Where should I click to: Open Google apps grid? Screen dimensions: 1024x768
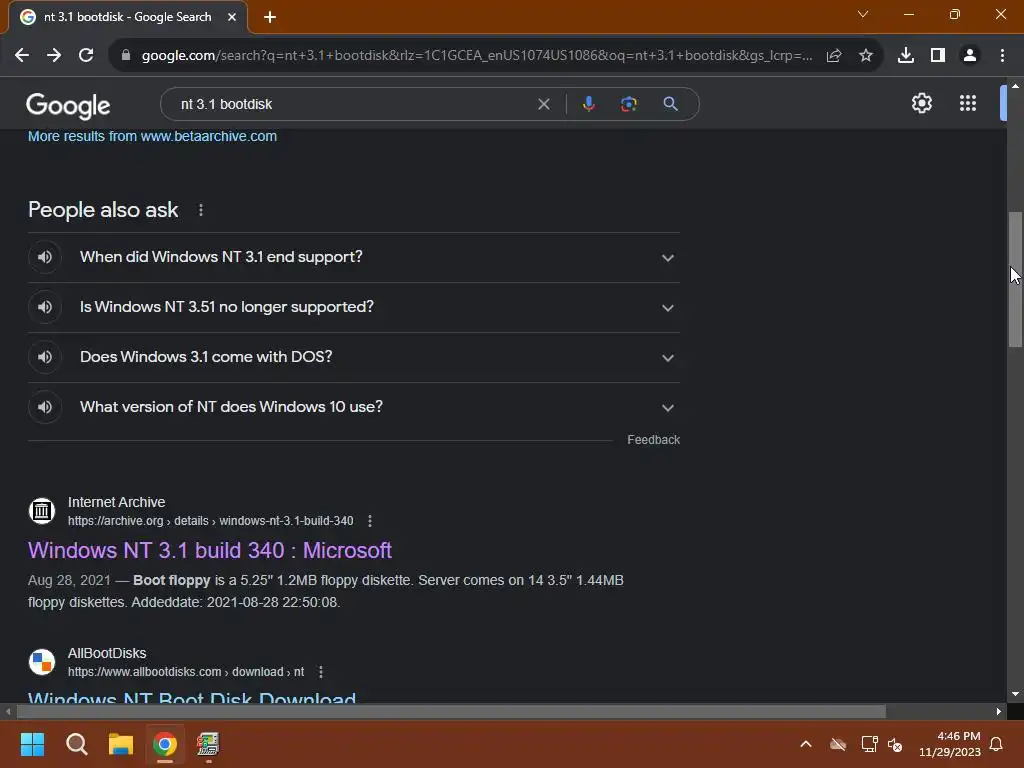(968, 103)
